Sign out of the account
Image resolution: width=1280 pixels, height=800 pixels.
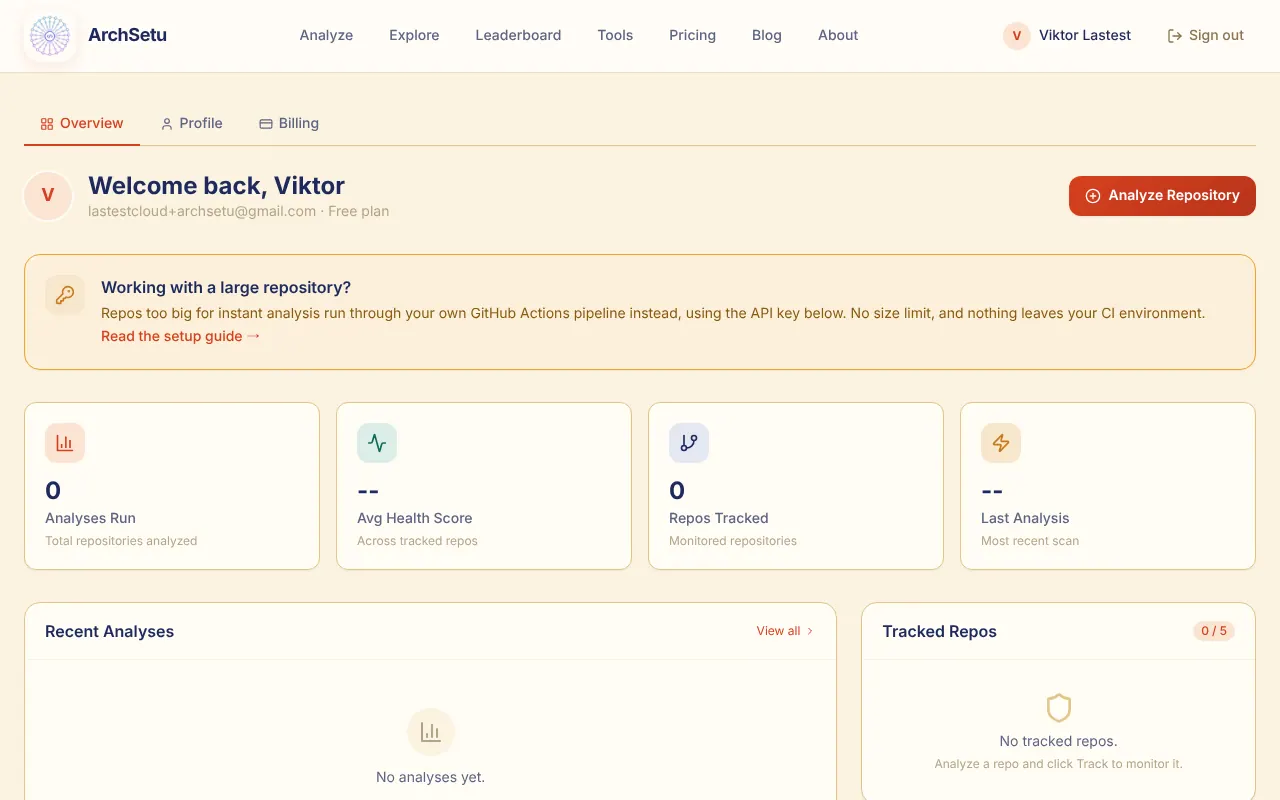click(1206, 35)
